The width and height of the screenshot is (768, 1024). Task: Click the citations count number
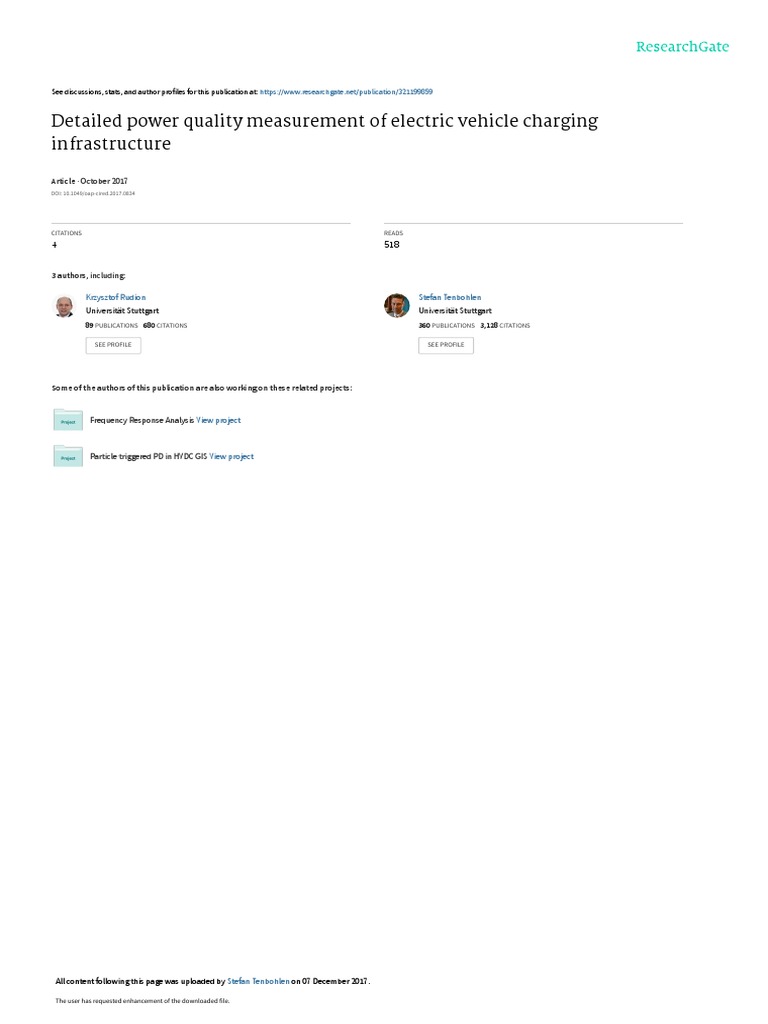(54, 245)
